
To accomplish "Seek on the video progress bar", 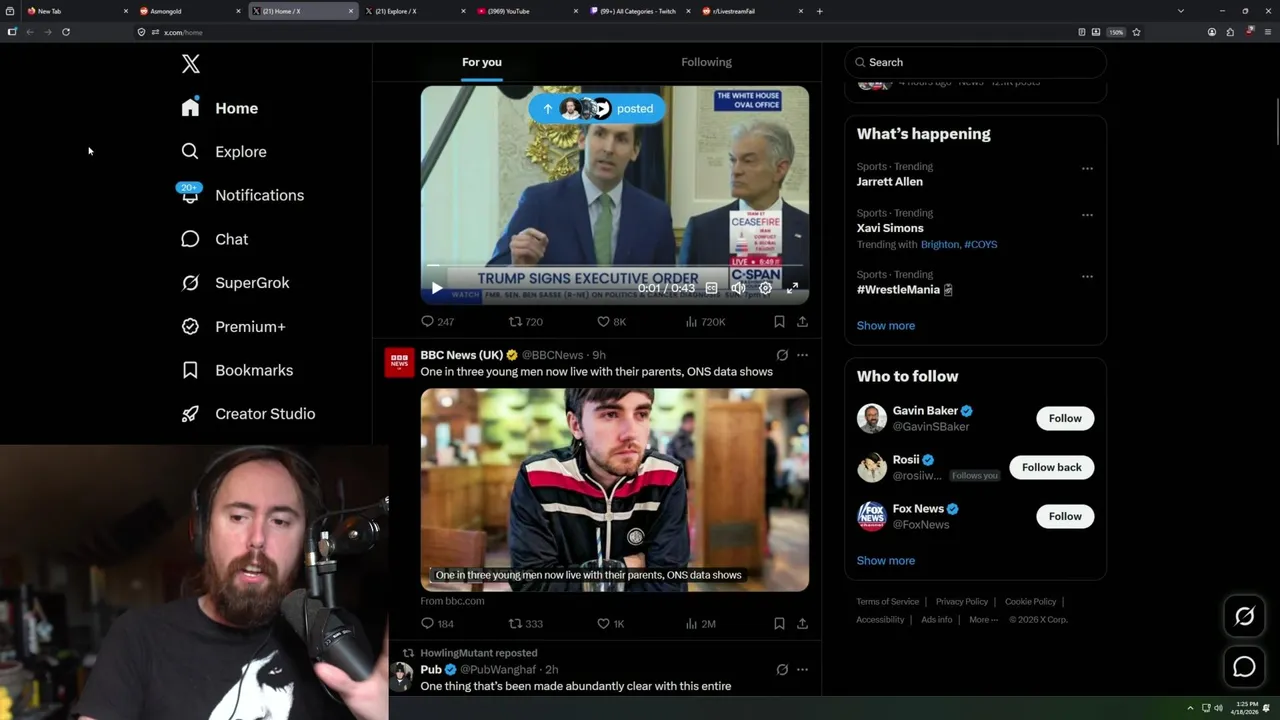I will tap(615, 266).
